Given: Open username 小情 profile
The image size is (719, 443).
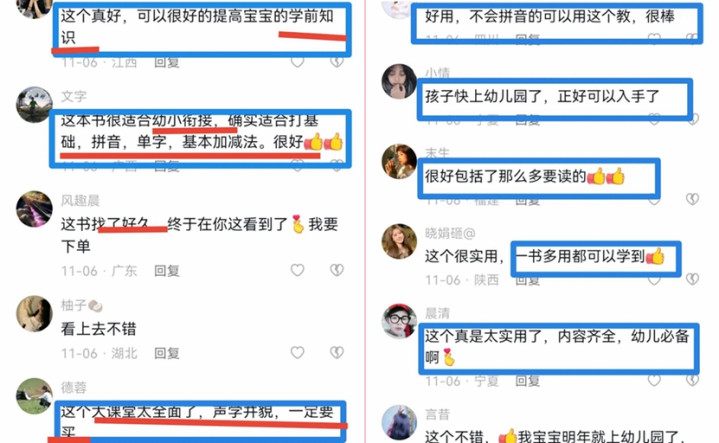Looking at the screenshot, I should pos(437,73).
